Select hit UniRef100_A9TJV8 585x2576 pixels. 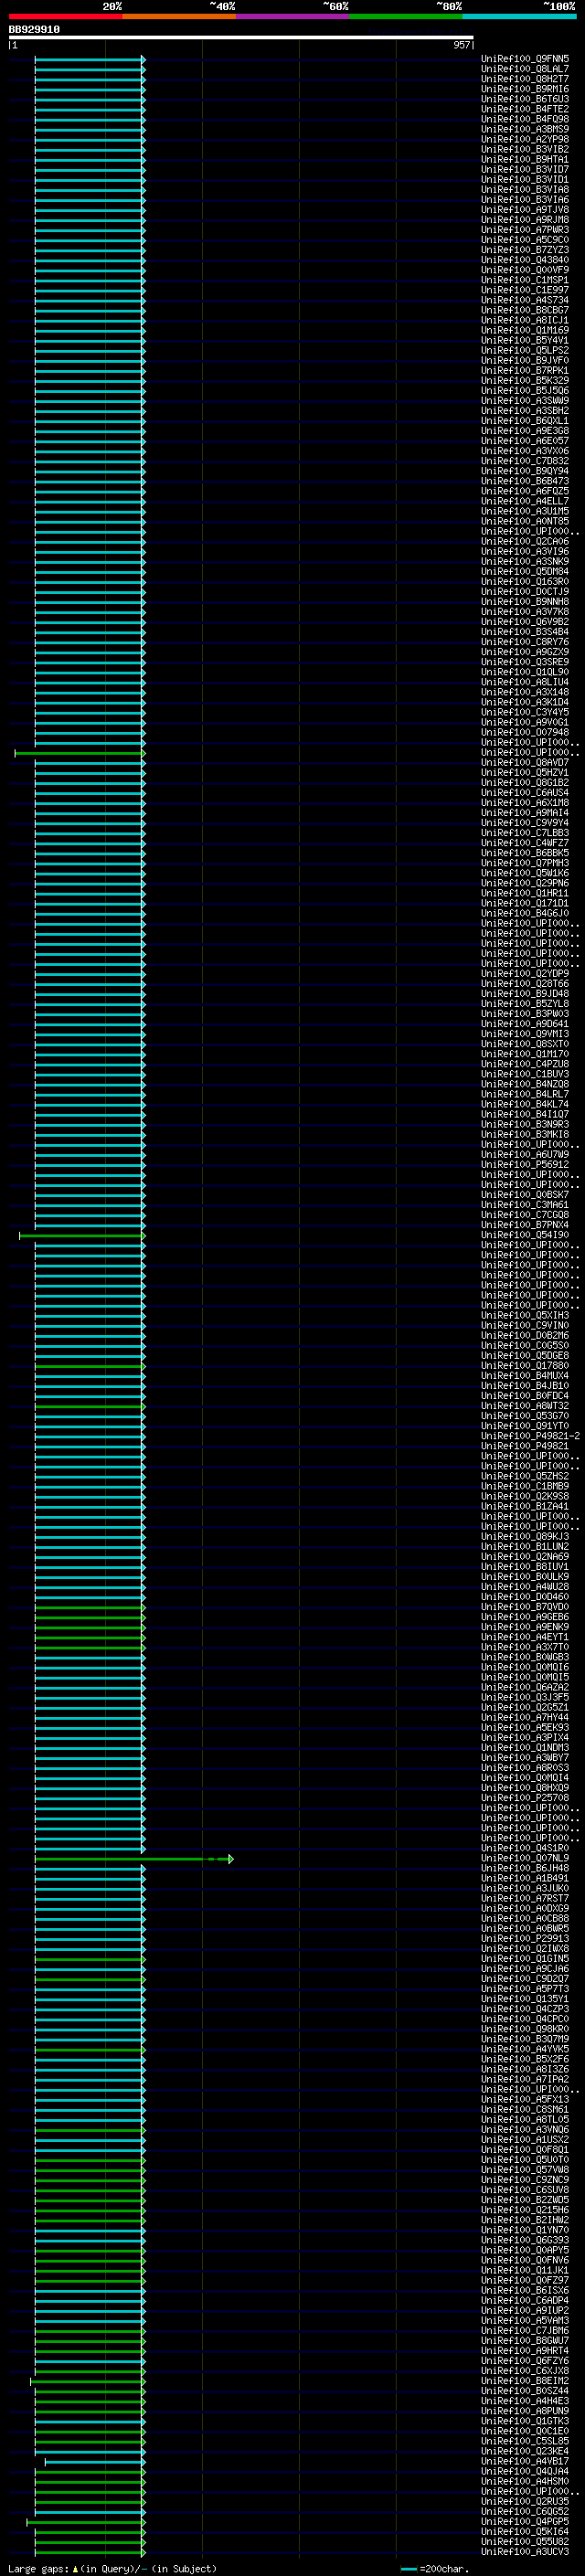(525, 210)
